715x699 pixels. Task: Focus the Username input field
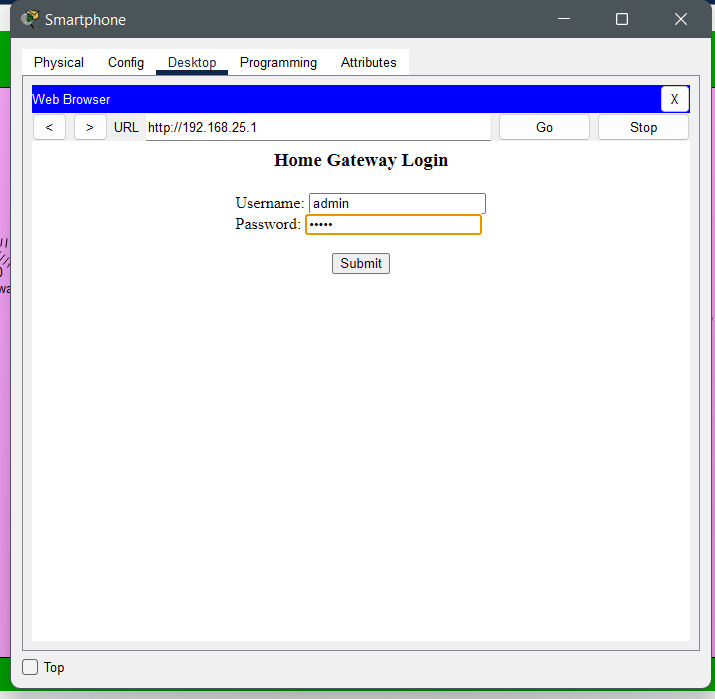[397, 203]
